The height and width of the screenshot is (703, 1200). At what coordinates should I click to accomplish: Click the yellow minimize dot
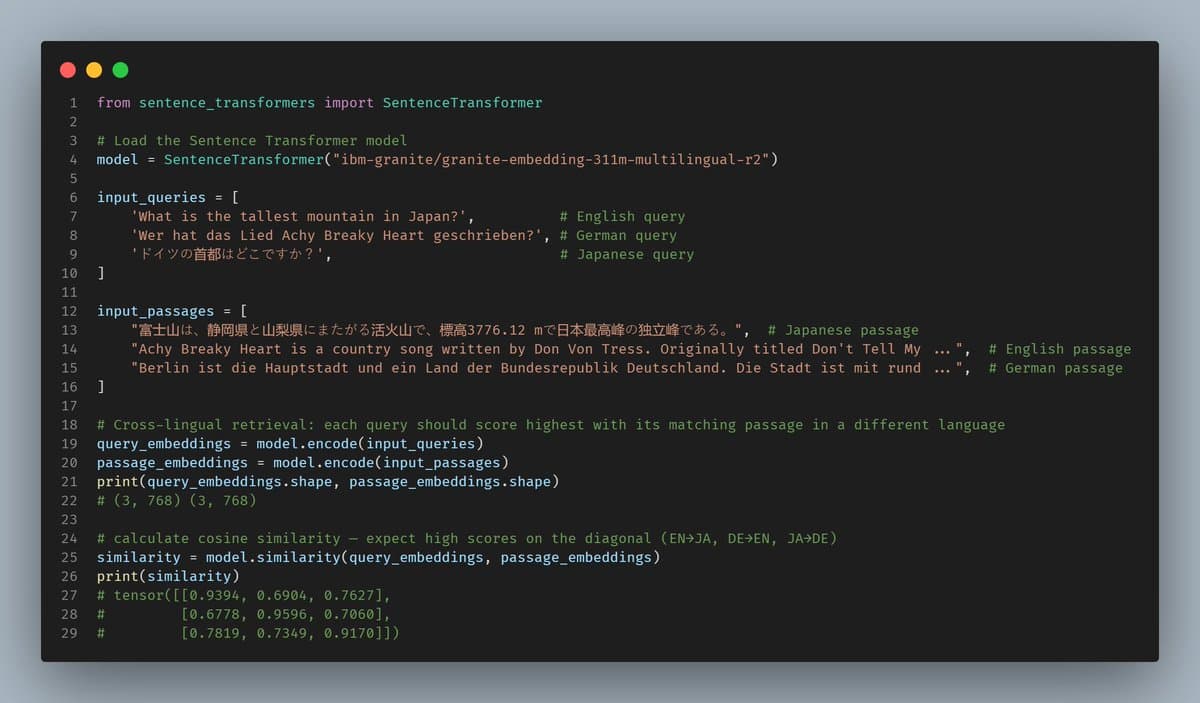click(94, 70)
